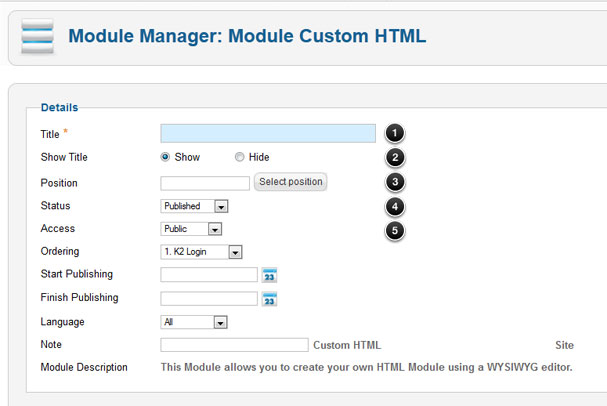This screenshot has height=406, width=607.
Task: Expand the Status dropdown showing Published
Action: (x=194, y=206)
